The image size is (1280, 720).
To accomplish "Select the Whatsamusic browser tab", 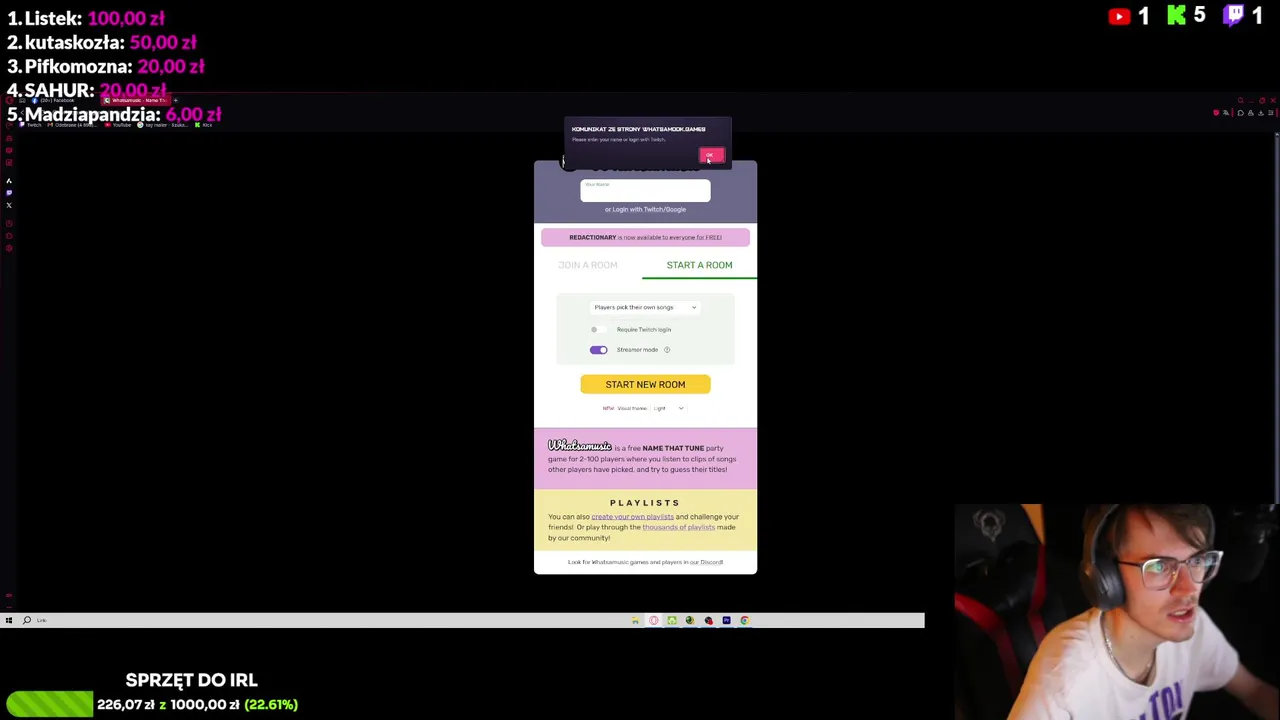I will (136, 100).
